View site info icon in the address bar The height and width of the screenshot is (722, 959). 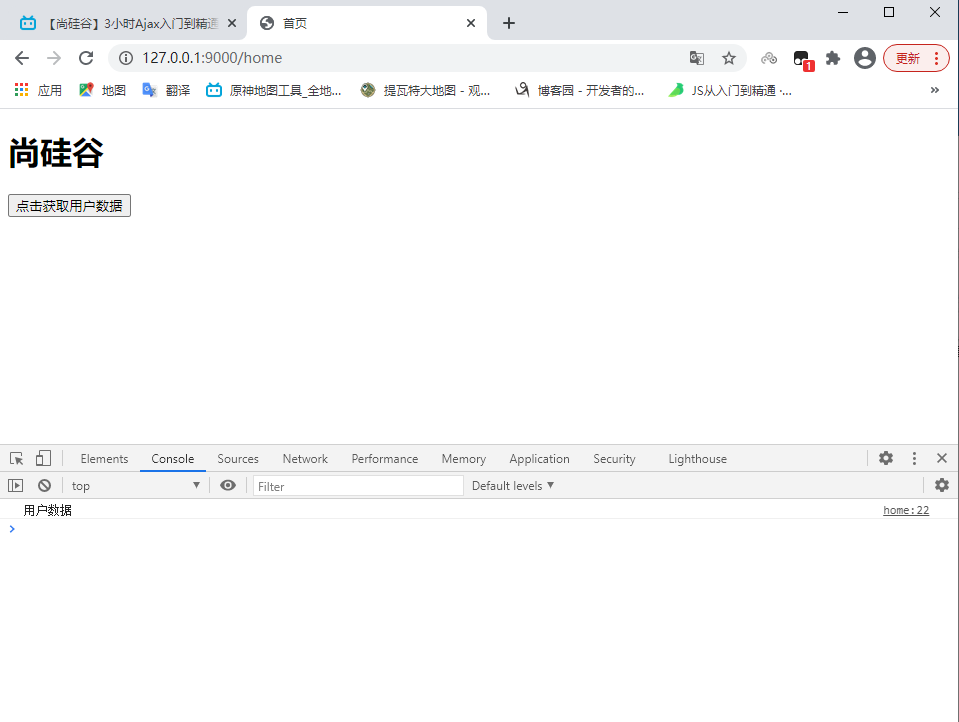click(x=126, y=58)
